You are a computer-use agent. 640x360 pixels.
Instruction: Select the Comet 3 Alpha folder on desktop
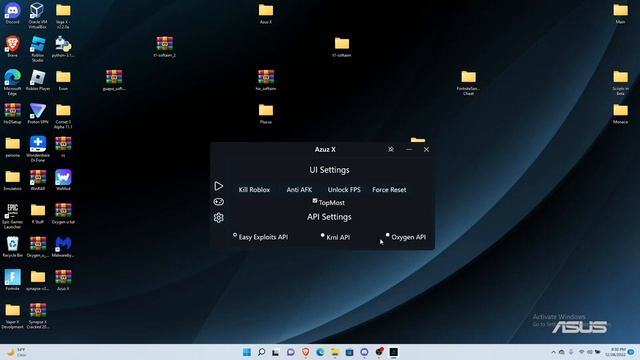[x=63, y=116]
